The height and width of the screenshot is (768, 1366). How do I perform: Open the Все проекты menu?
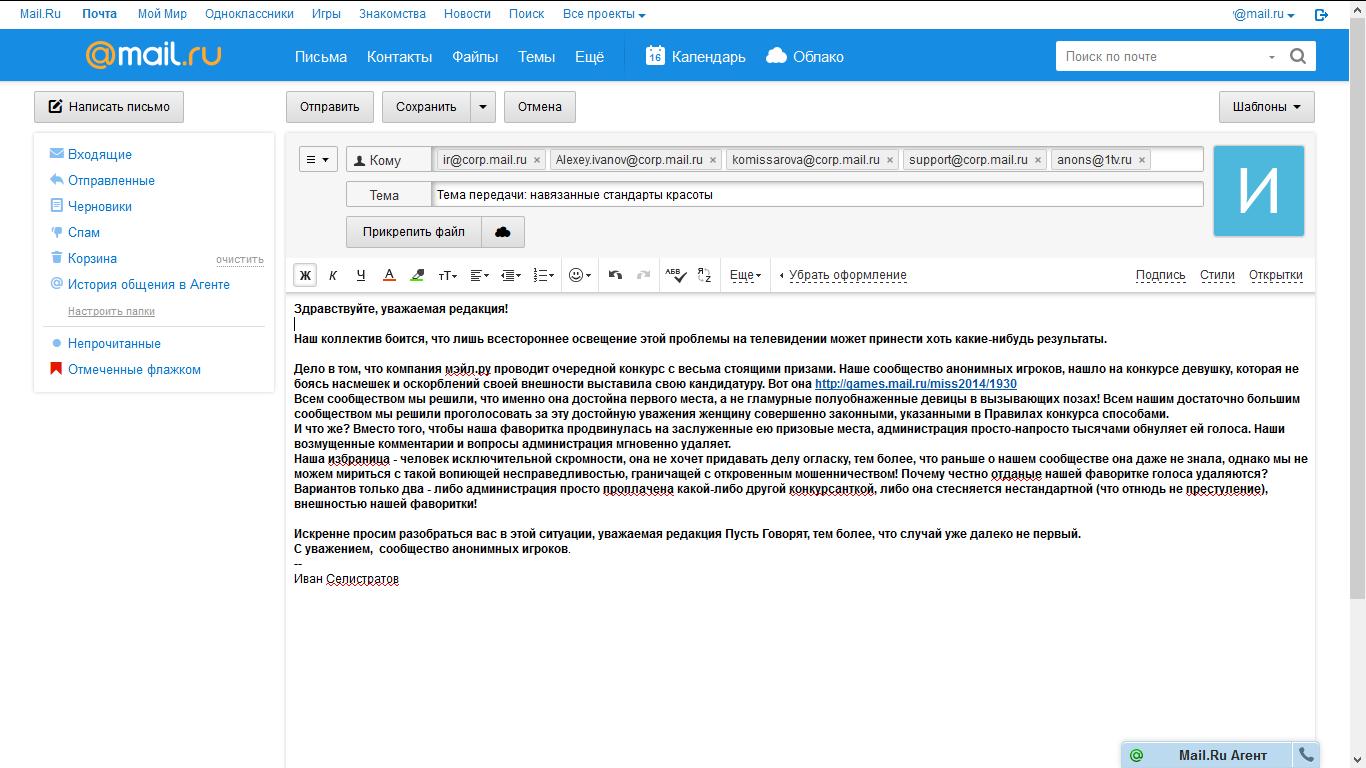[x=604, y=14]
